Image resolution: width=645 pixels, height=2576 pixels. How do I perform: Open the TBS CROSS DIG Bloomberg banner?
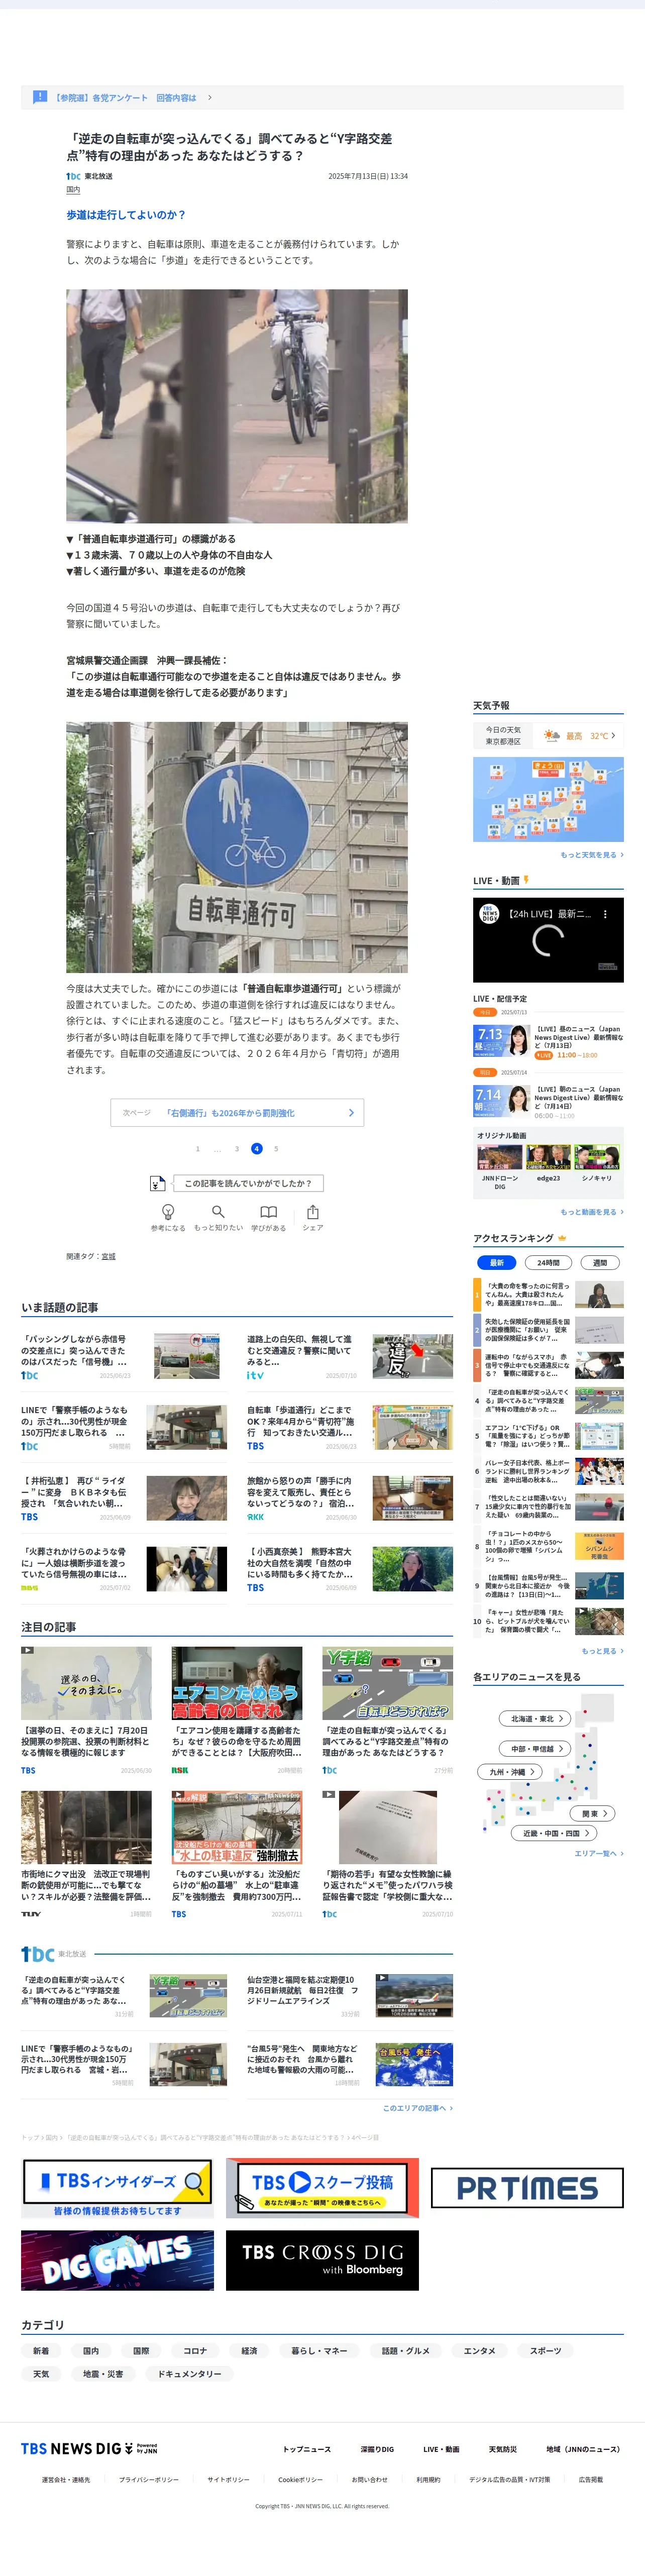click(x=322, y=2260)
